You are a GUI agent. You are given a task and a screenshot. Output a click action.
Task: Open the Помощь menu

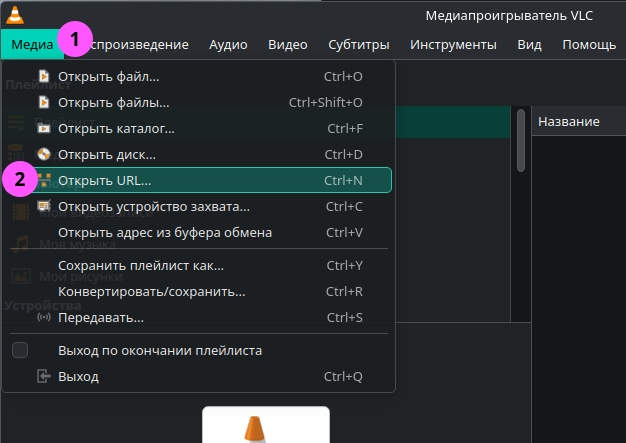coord(589,44)
